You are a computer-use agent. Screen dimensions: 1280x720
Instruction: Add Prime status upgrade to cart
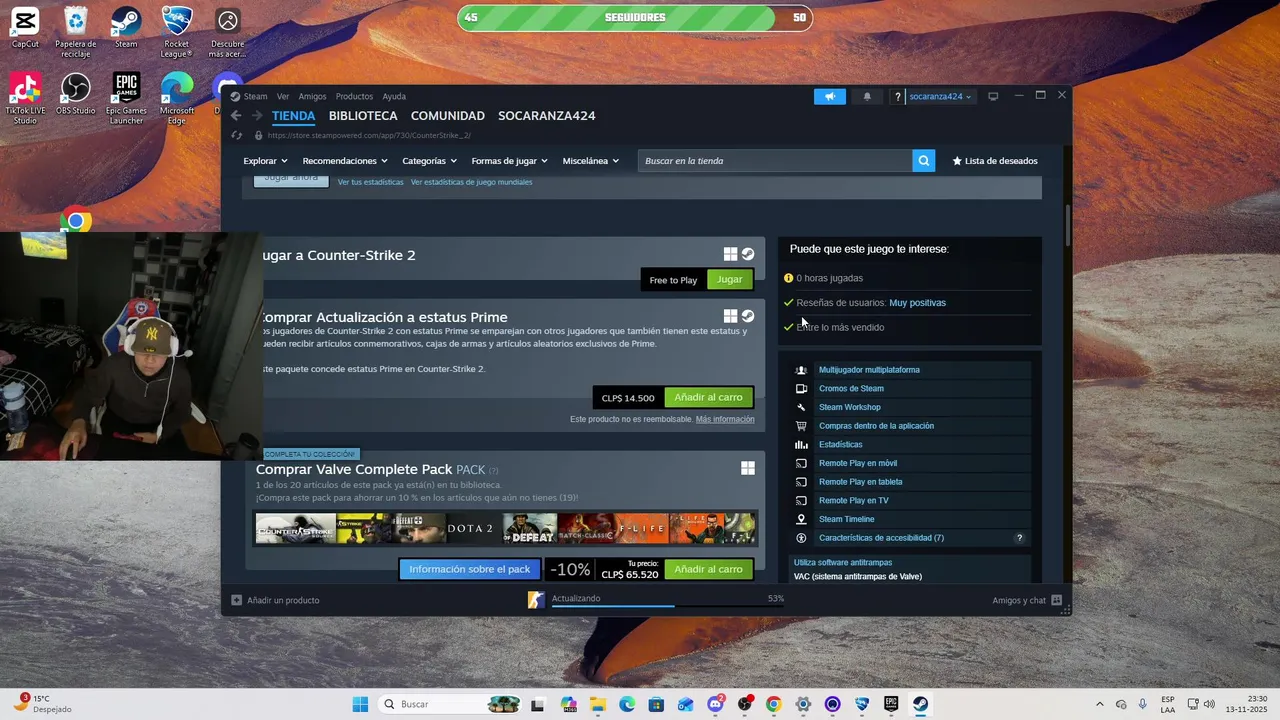pyautogui.click(x=708, y=397)
